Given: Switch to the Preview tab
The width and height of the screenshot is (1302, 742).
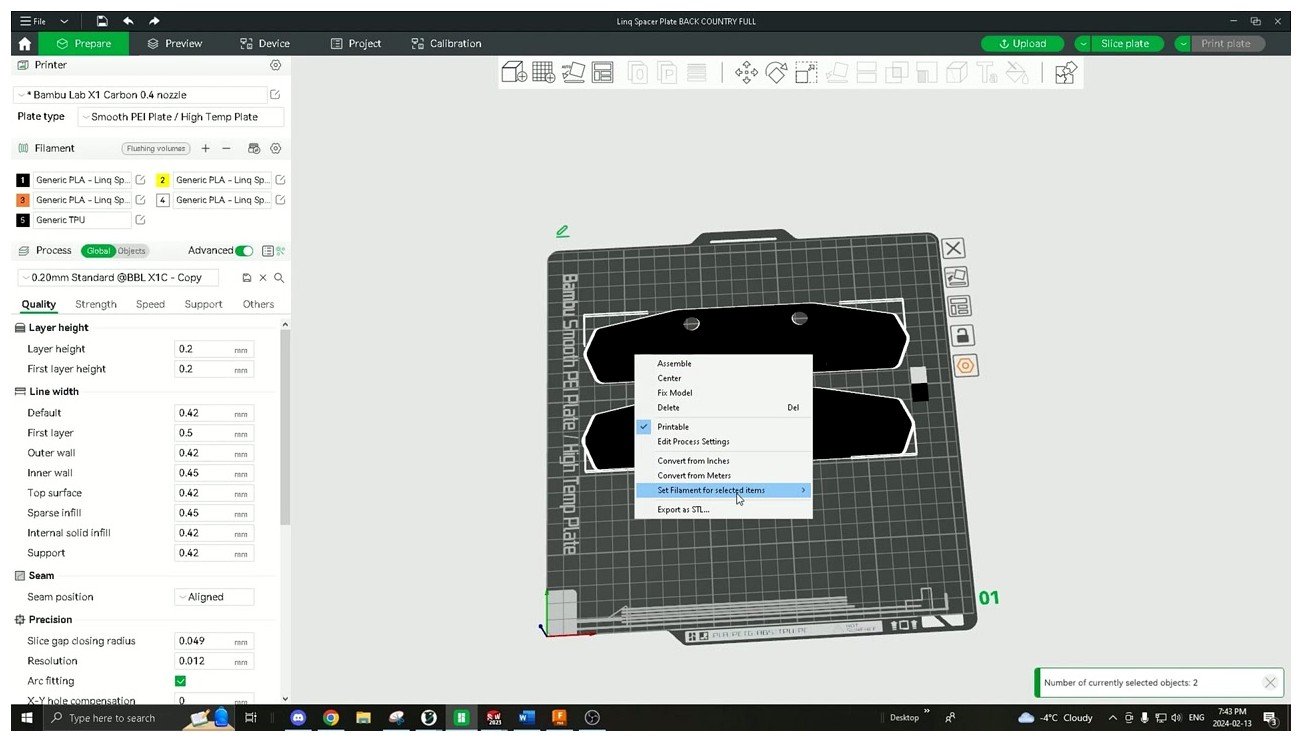Looking at the screenshot, I should point(175,44).
